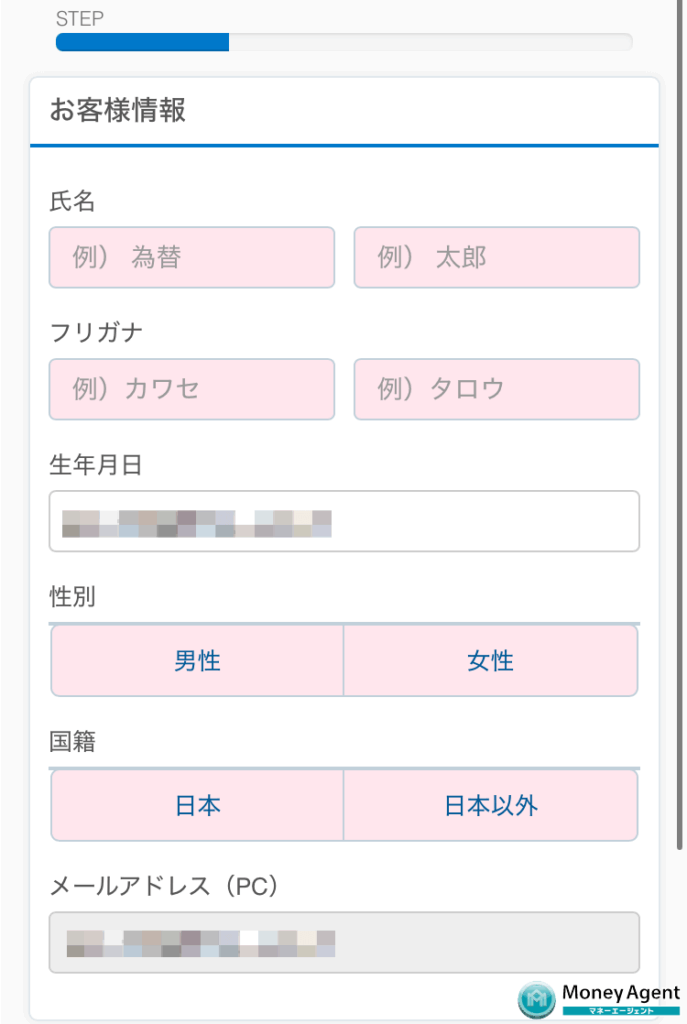Select the 男性 (male) gender option
Screen dimensions: 687x1024
[197, 660]
